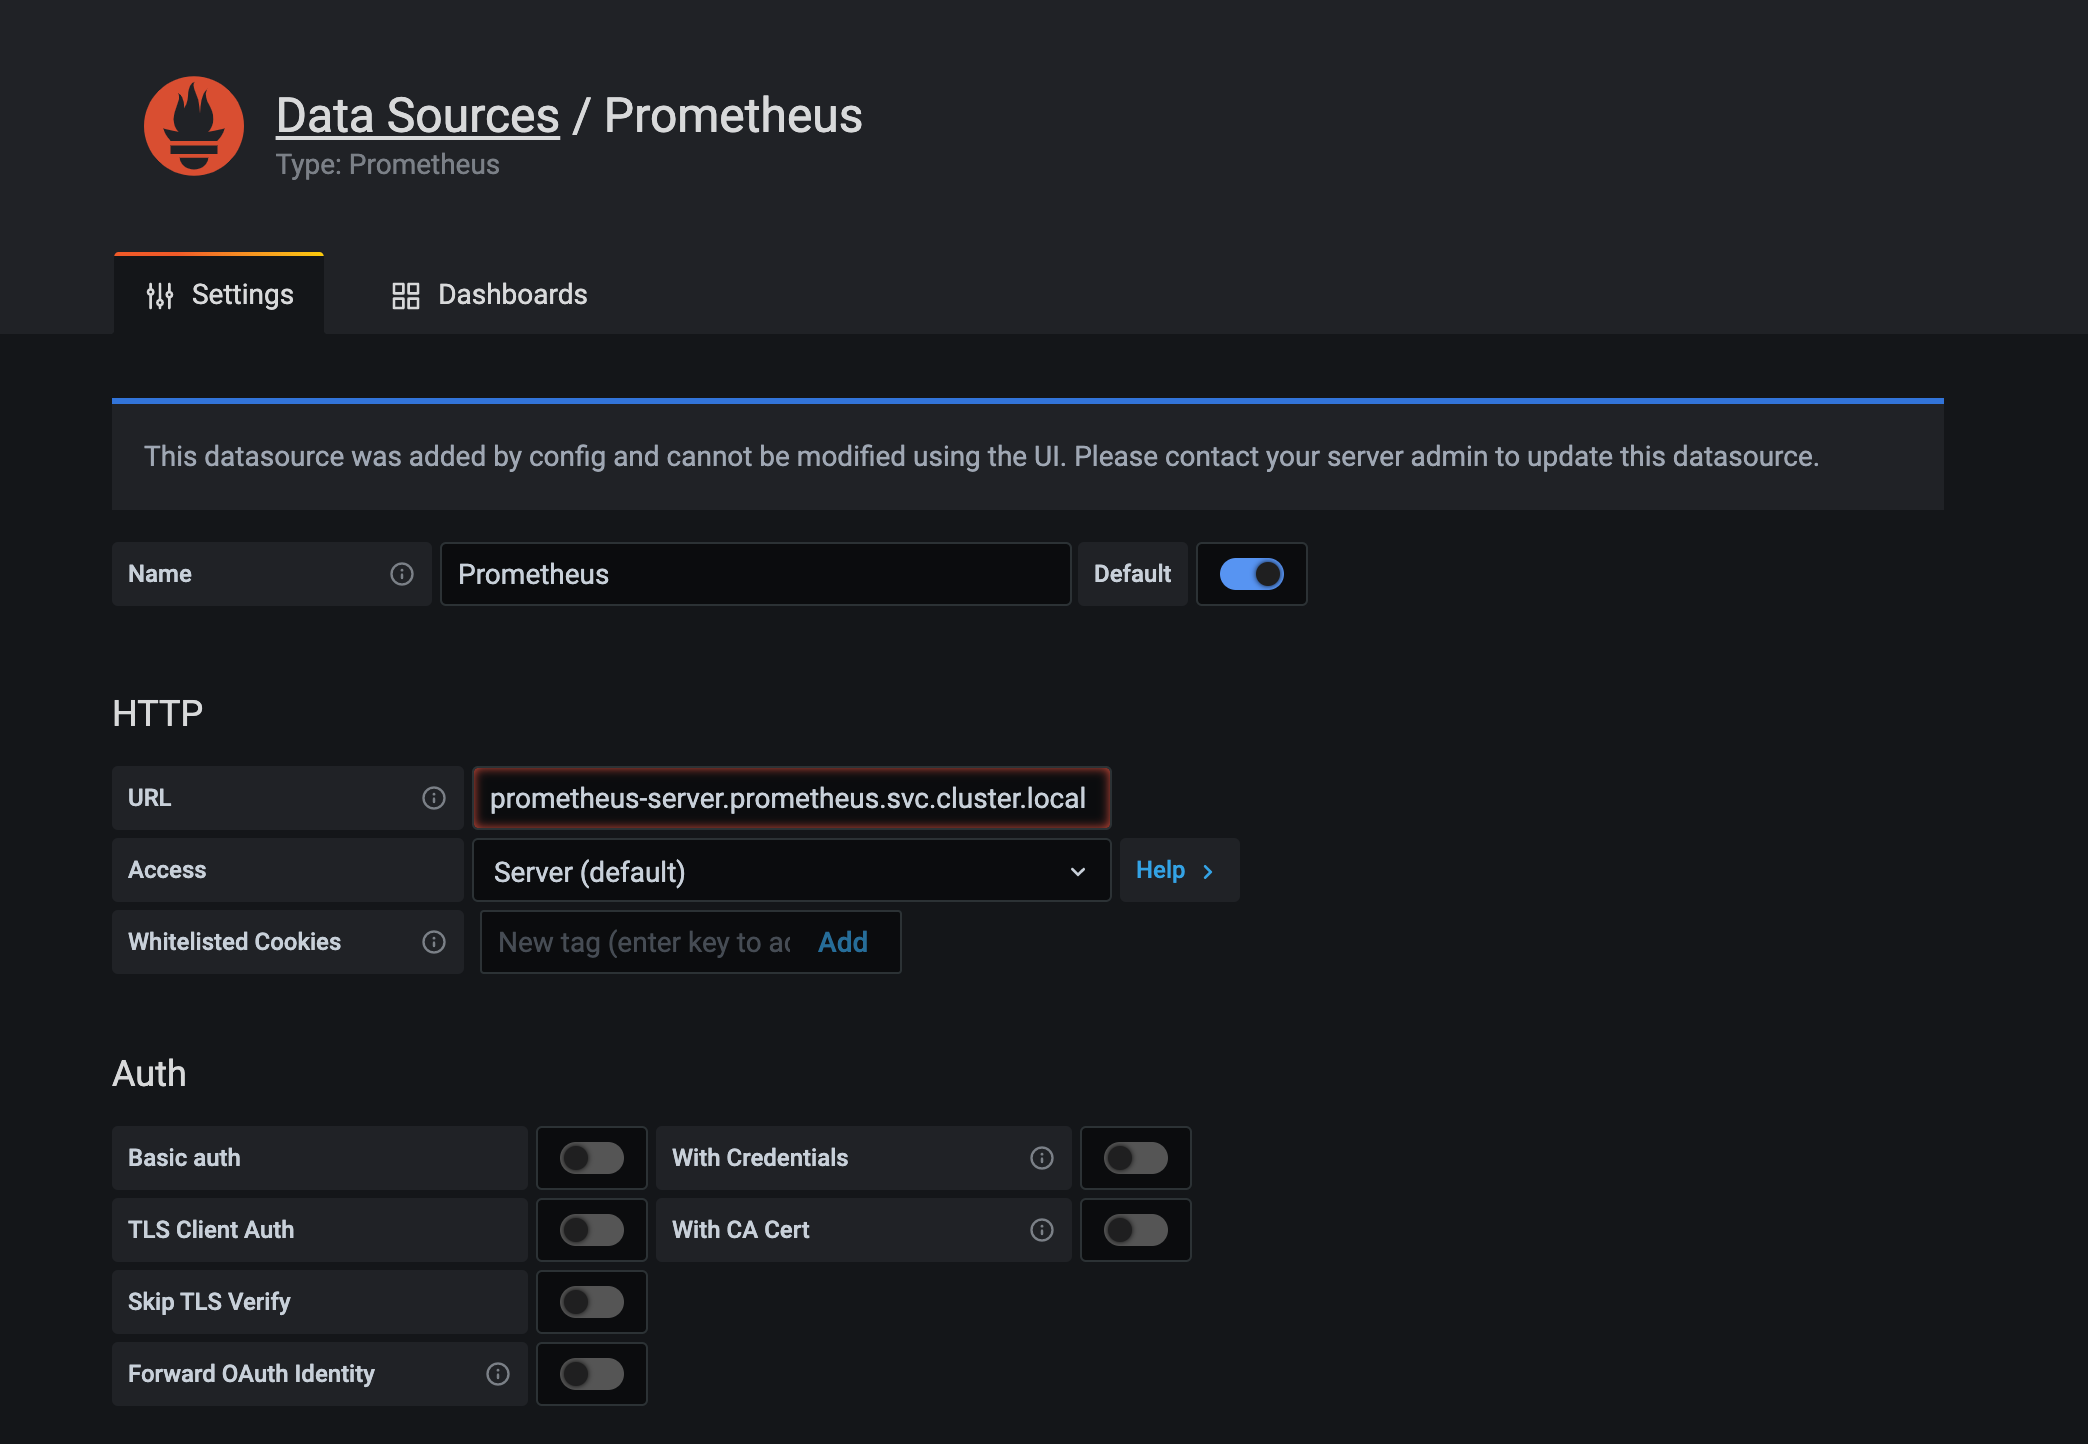Image resolution: width=2088 pixels, height=1444 pixels.
Task: Toggle the Default data source switch
Action: (1252, 574)
